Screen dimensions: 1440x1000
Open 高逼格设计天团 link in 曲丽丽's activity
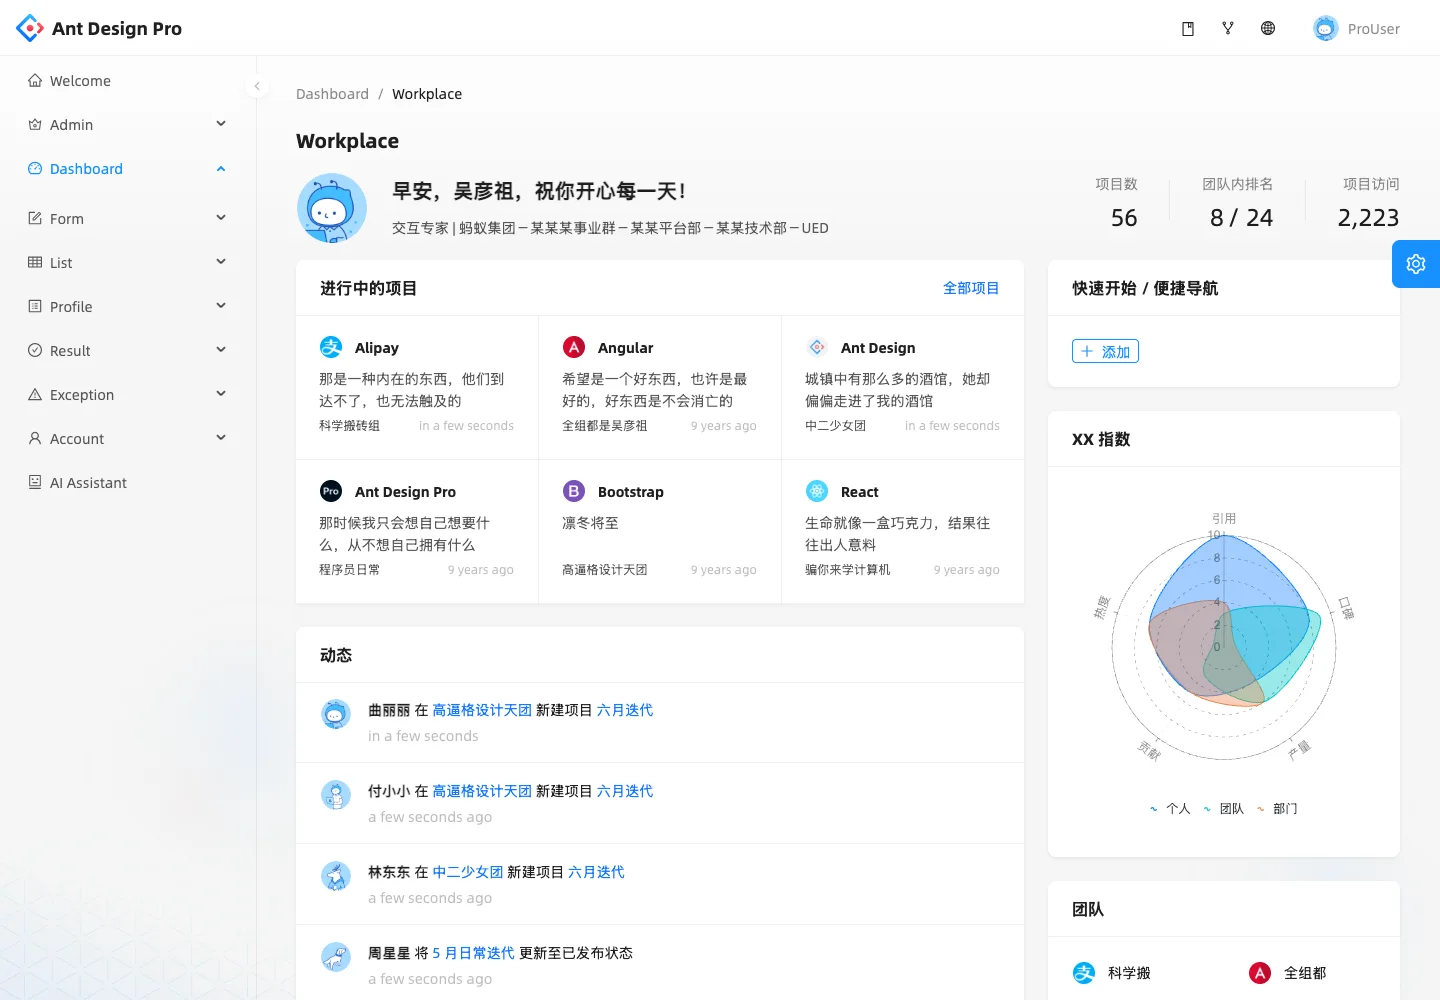click(x=482, y=710)
